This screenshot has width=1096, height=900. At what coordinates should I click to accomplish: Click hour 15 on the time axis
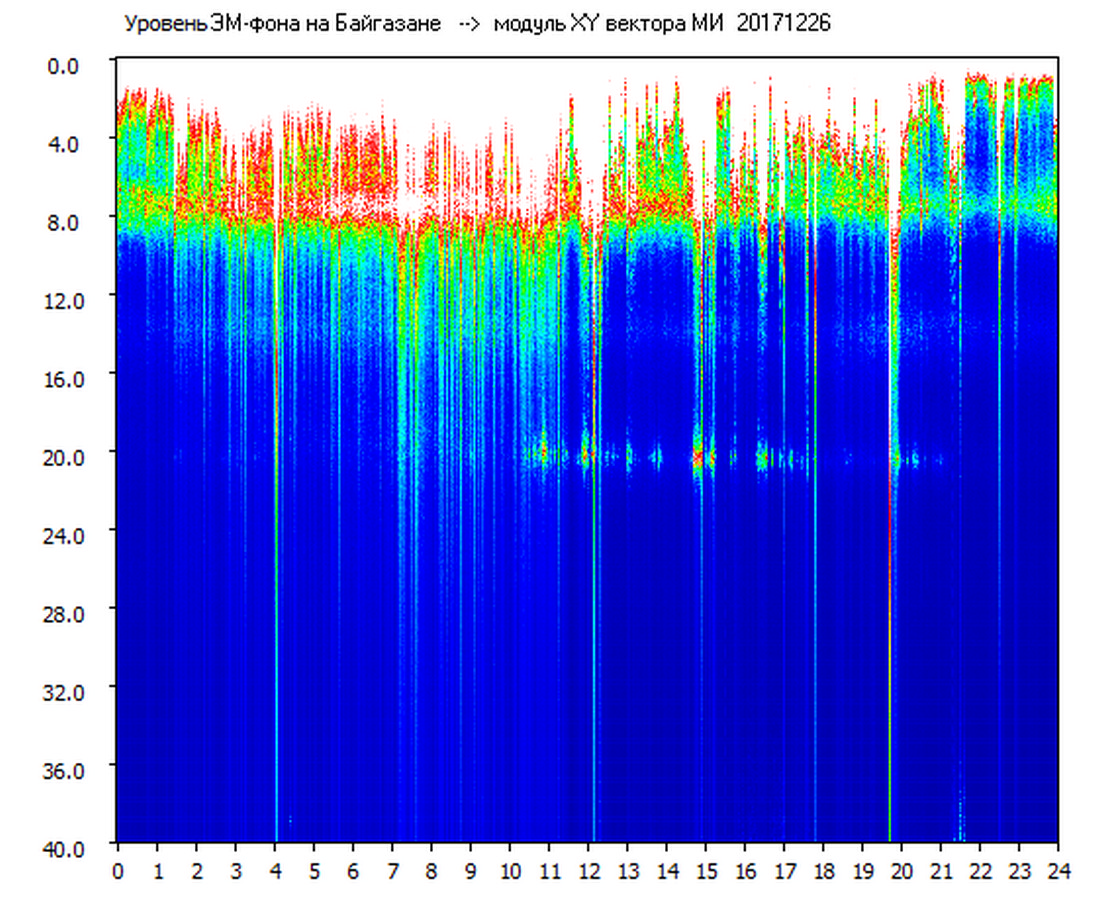click(706, 871)
